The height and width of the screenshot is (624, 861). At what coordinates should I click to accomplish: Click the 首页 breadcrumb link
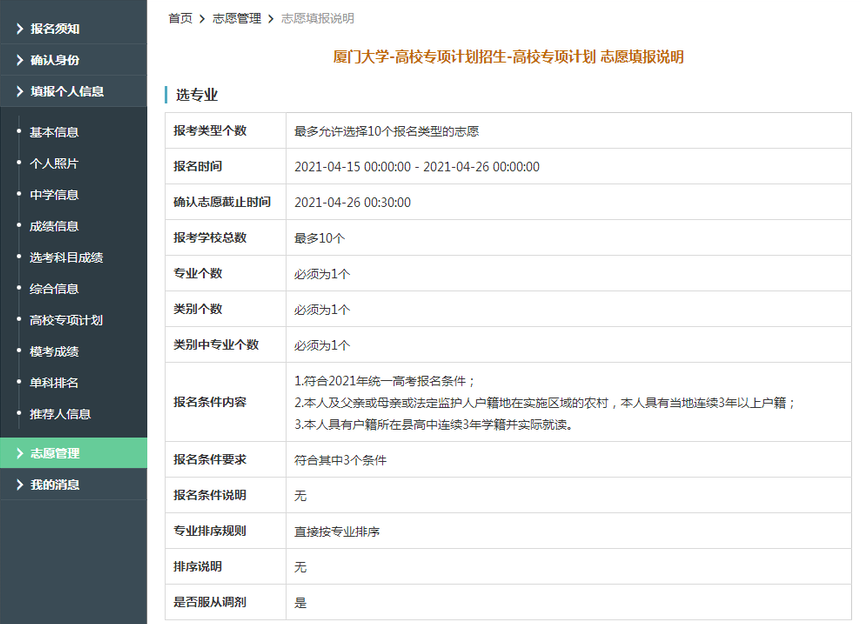(x=180, y=19)
